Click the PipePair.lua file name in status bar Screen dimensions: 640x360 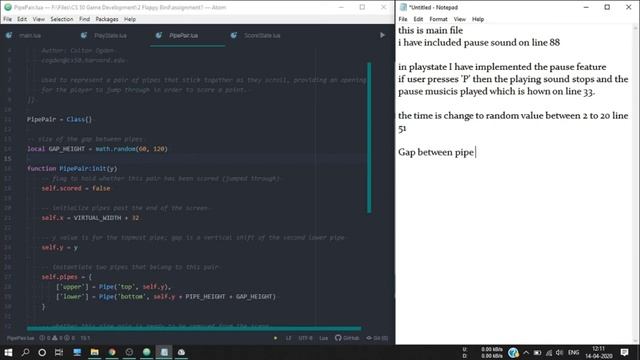coord(20,338)
